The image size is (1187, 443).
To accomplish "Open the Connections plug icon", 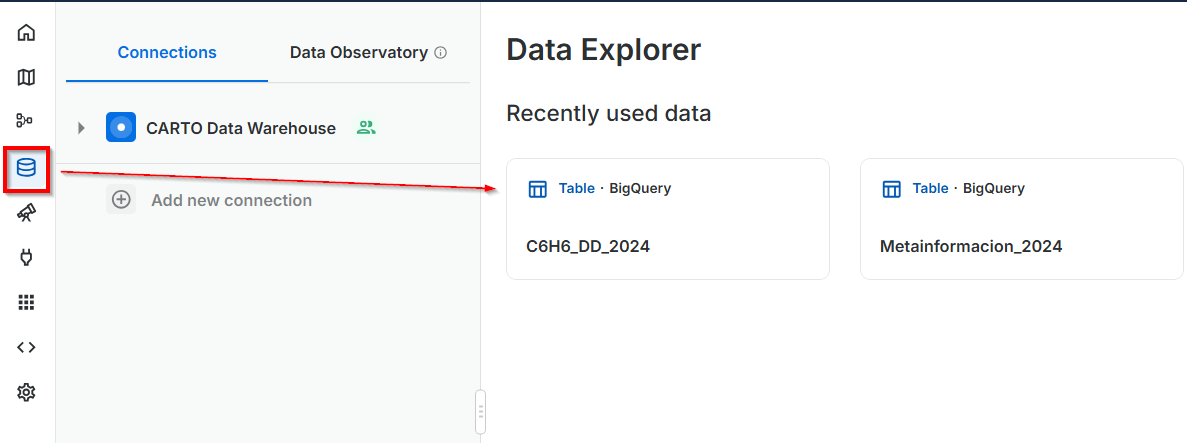I will [27, 258].
